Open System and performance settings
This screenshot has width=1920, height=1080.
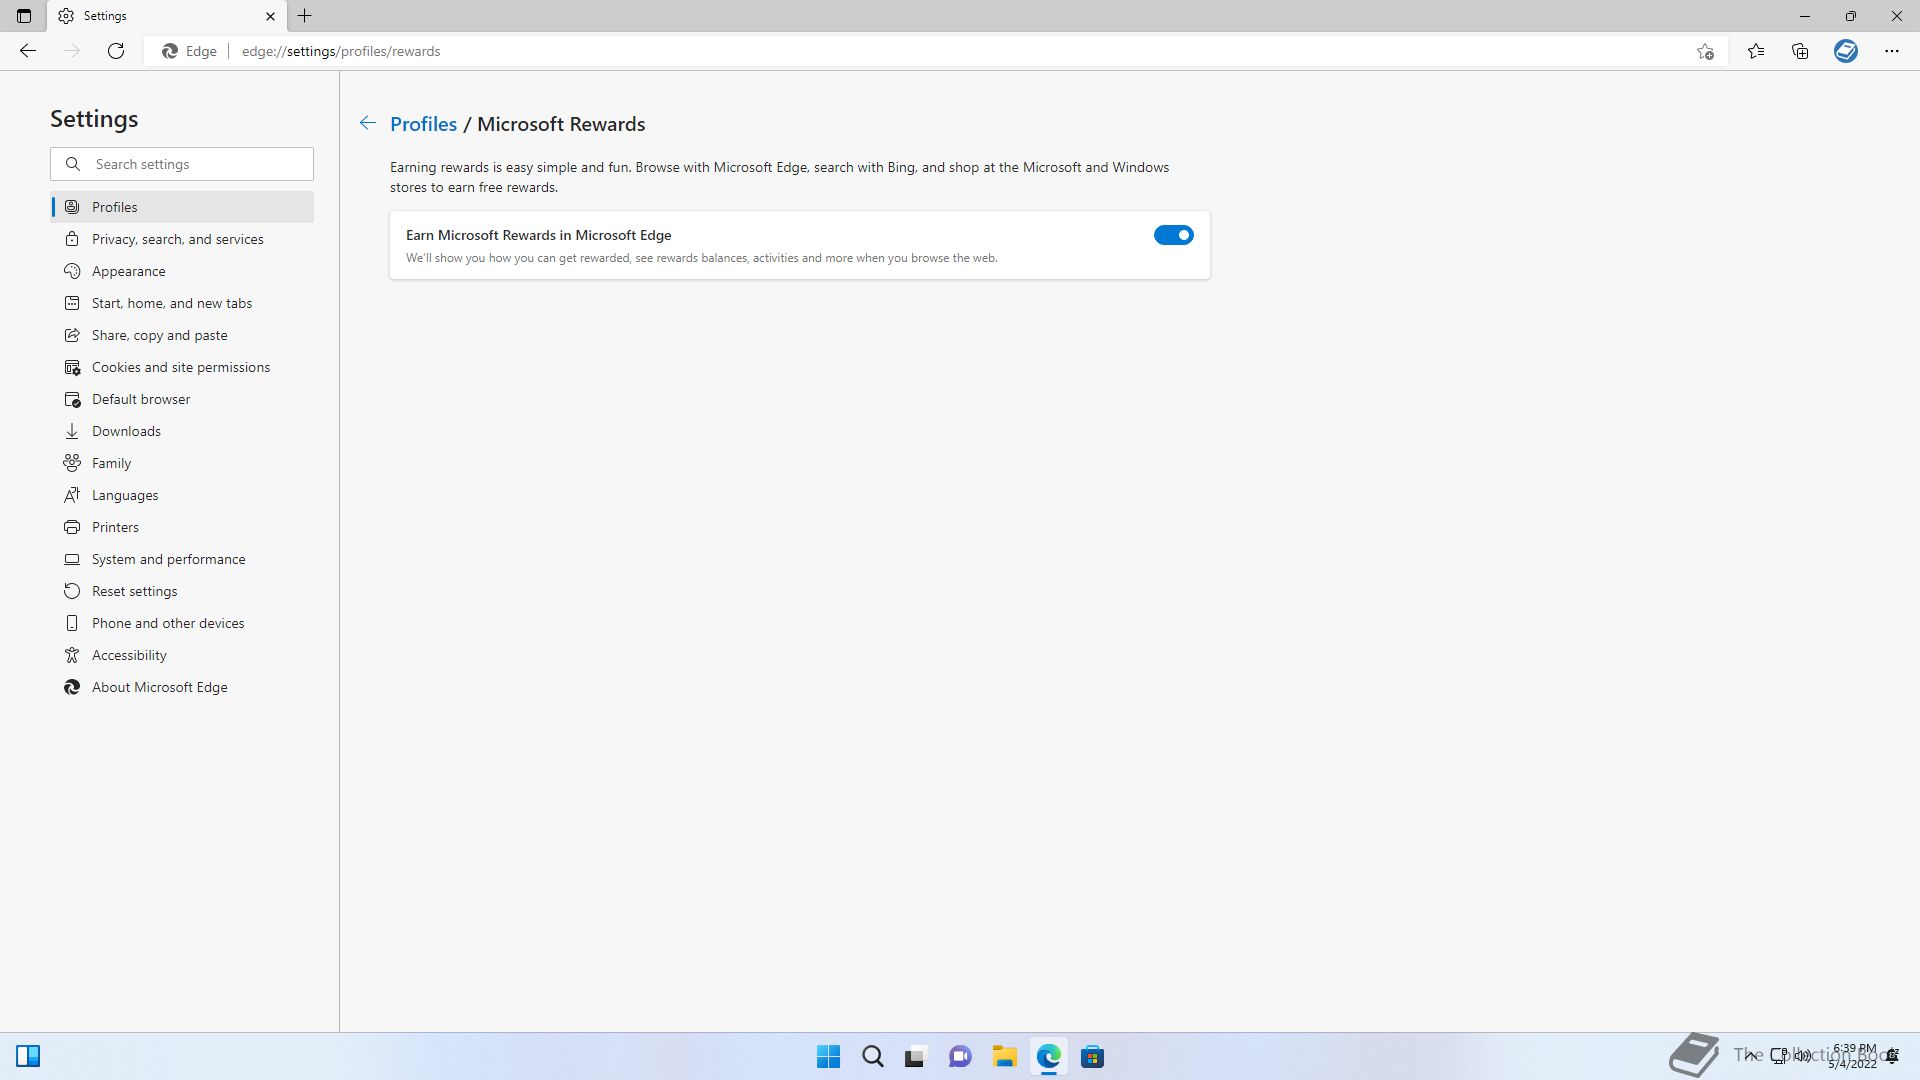pyautogui.click(x=182, y=559)
